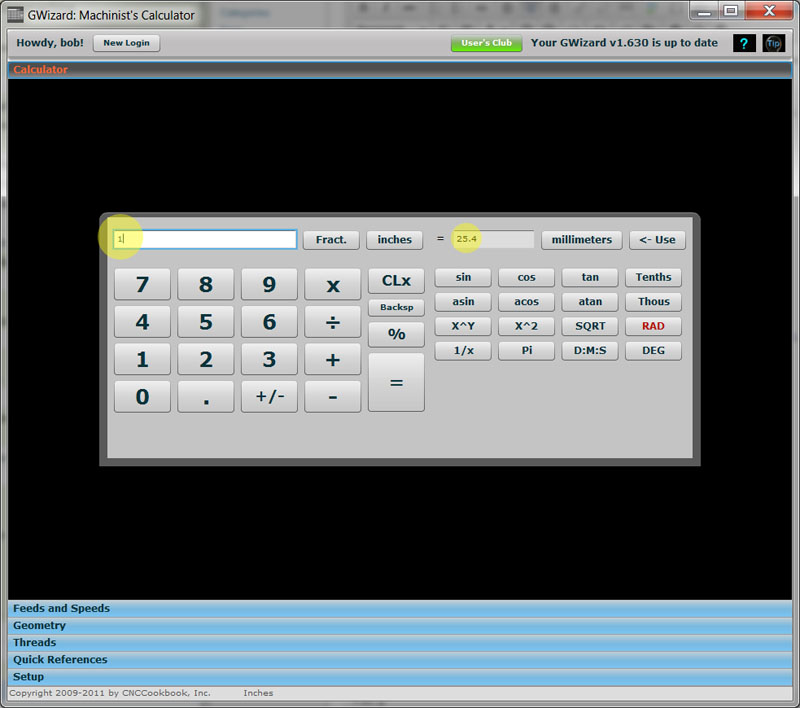Open the User's Club link
Viewport: 800px width, 708px height.
[486, 43]
